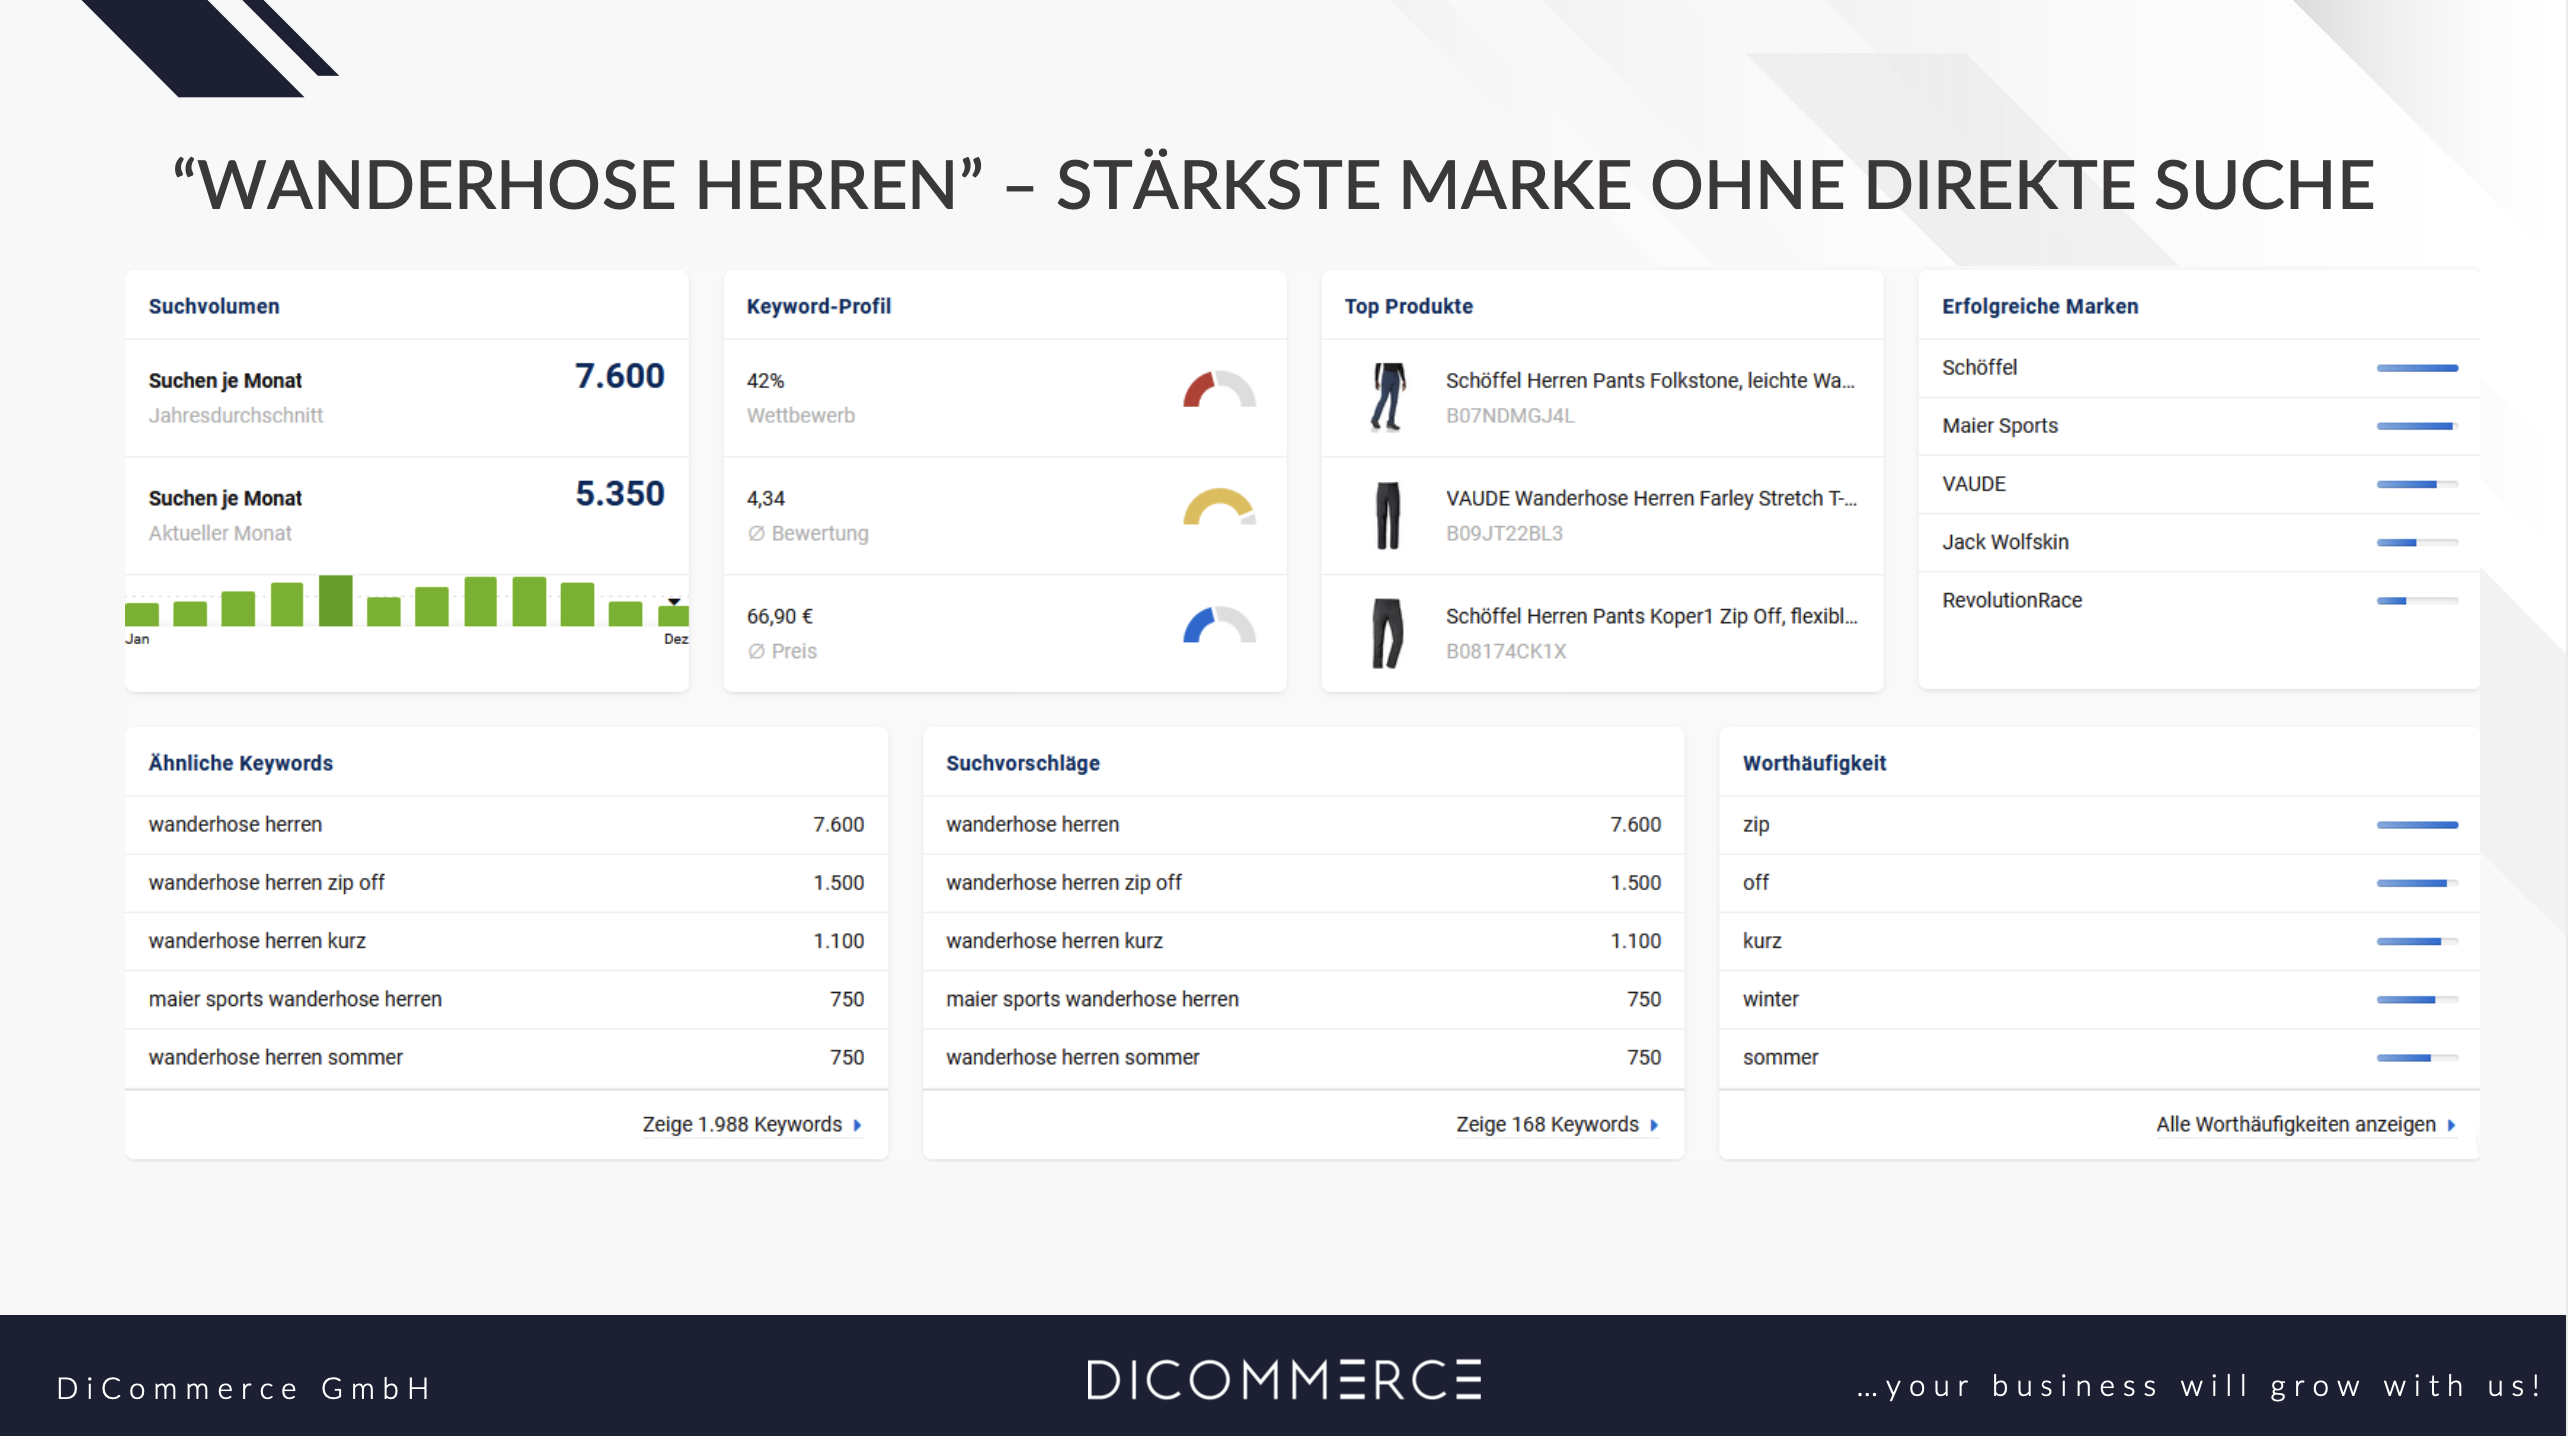Click the Maier Sports brand strength bar

click(x=2417, y=426)
